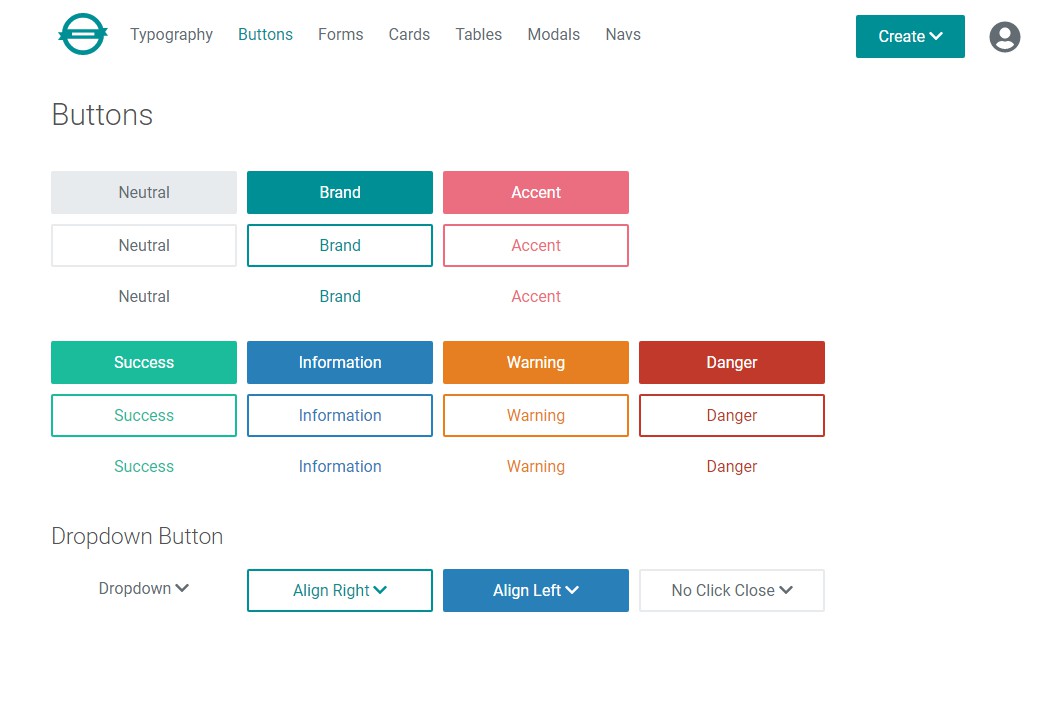The height and width of the screenshot is (711, 1043).
Task: Open the plain Dropdown text button
Action: coord(144,589)
